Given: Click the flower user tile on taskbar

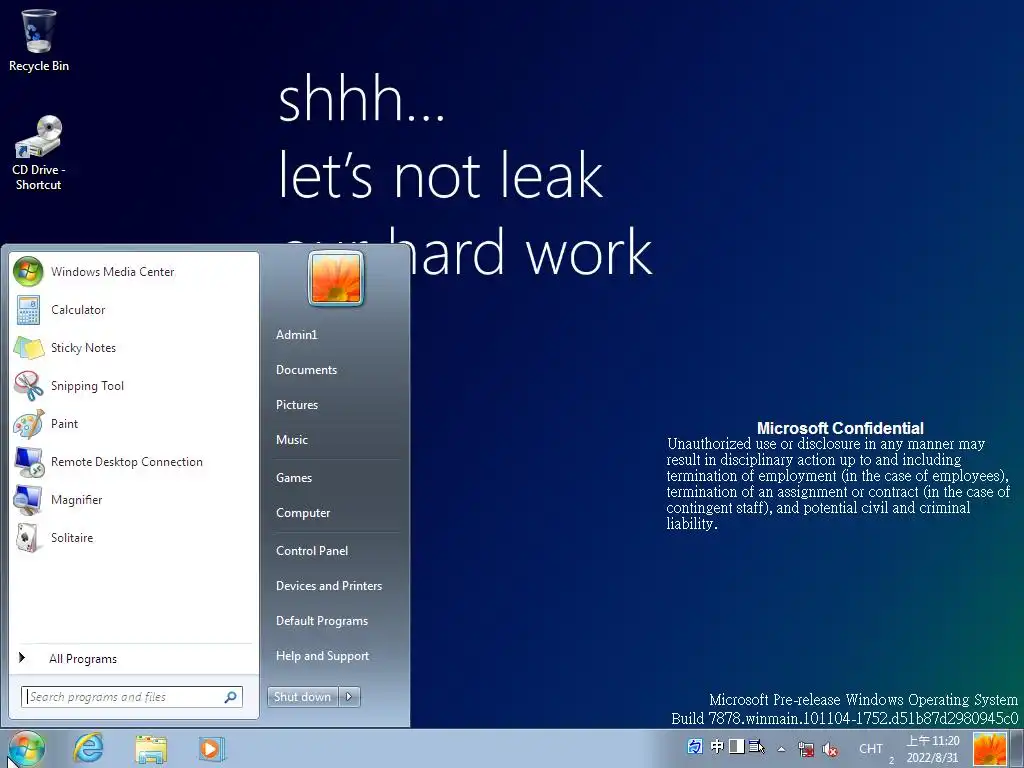Looking at the screenshot, I should tap(989, 749).
